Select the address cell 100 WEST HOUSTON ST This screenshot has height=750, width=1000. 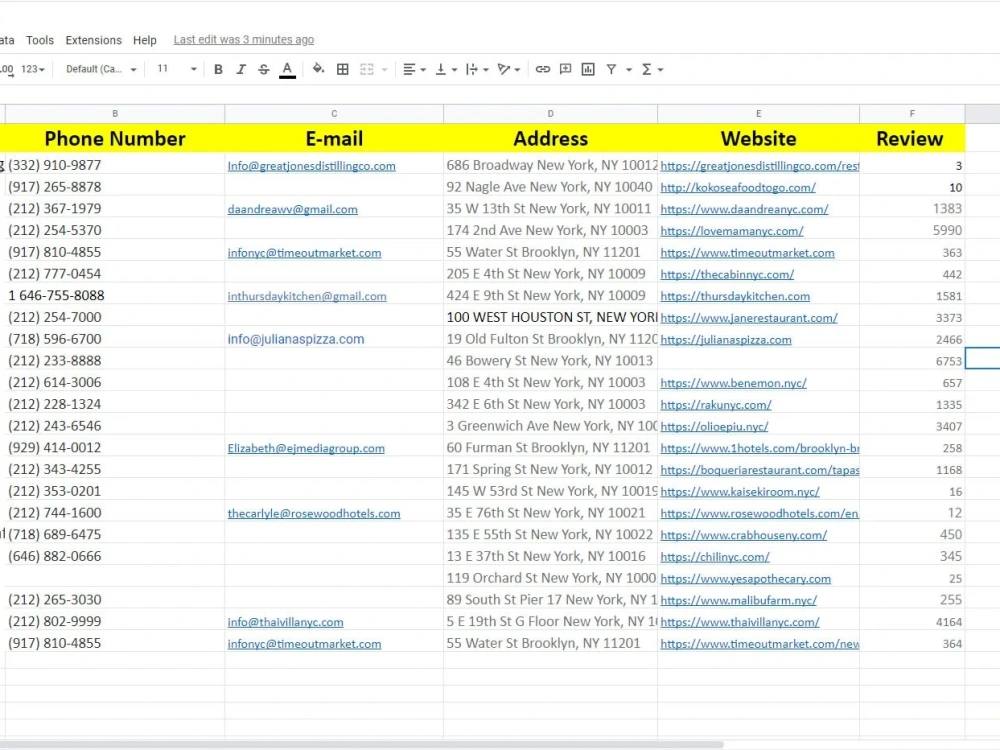pyautogui.click(x=550, y=317)
